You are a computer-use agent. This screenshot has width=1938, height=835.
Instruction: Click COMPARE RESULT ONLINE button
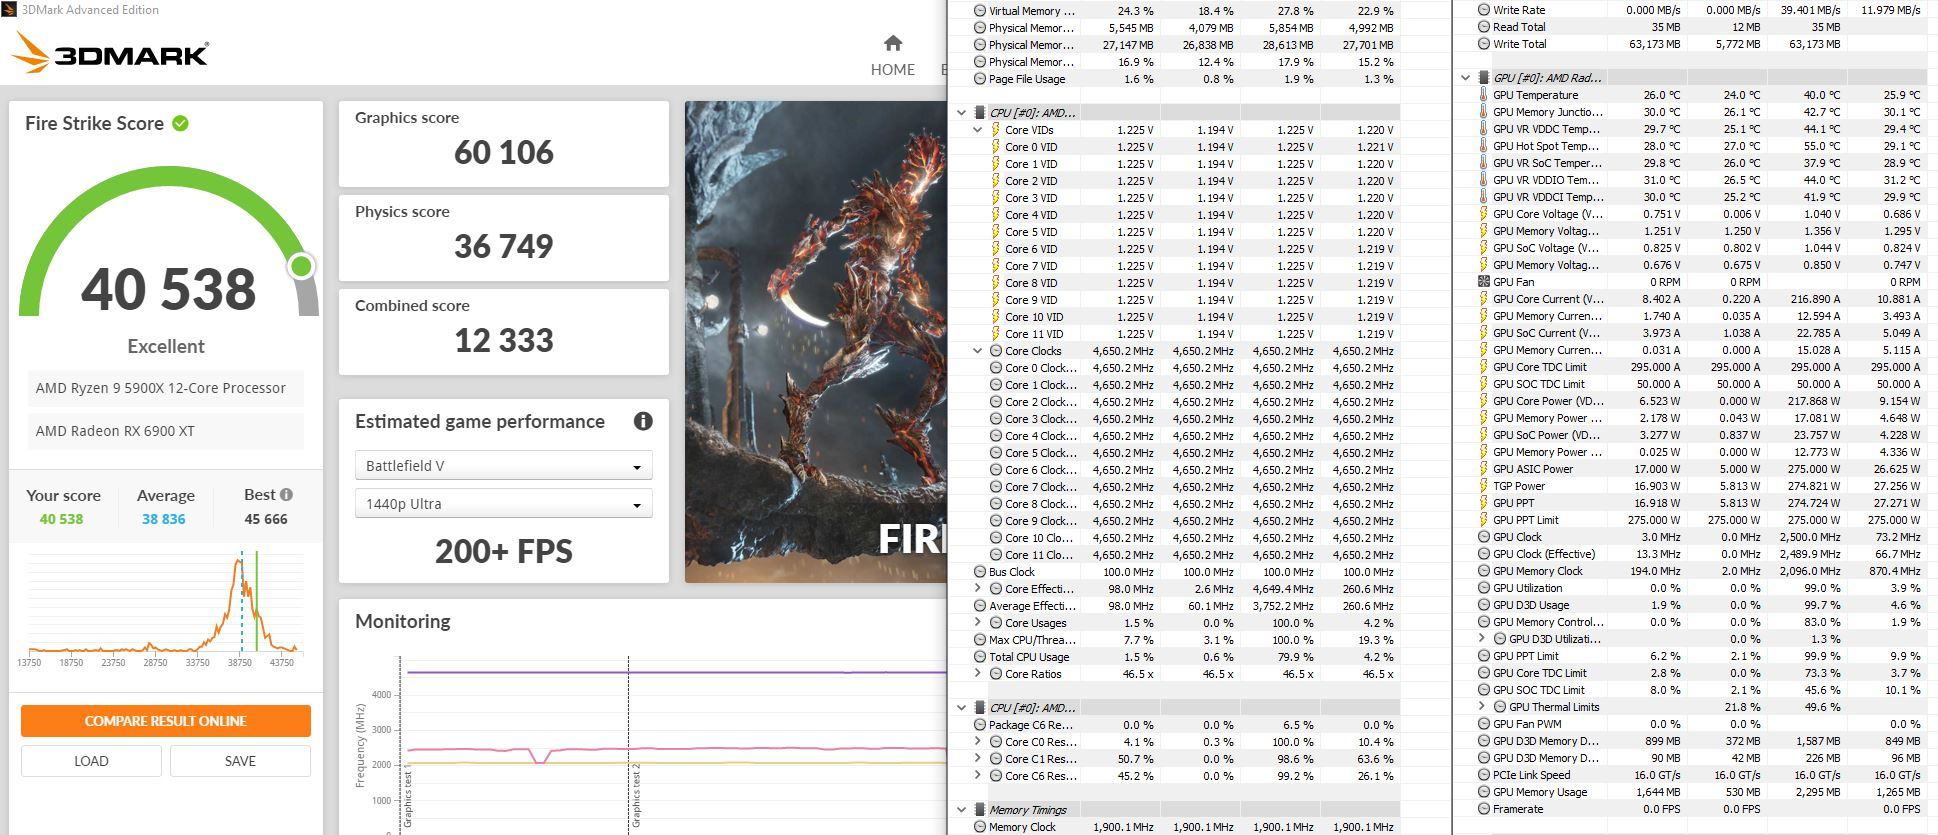(x=166, y=721)
